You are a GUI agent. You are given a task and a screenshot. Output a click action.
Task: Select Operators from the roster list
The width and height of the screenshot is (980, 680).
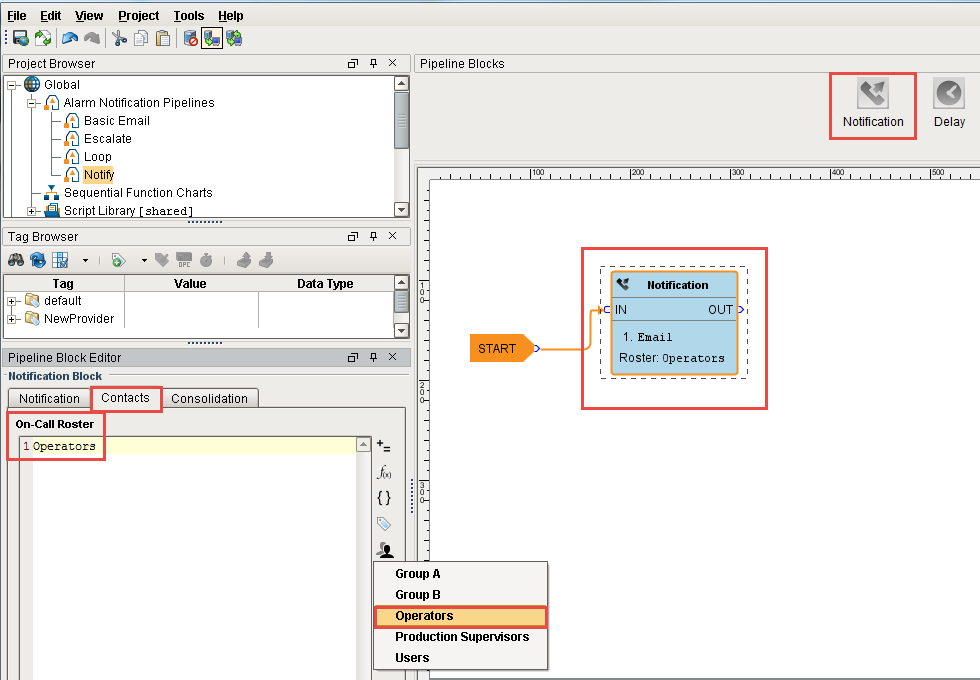click(459, 617)
